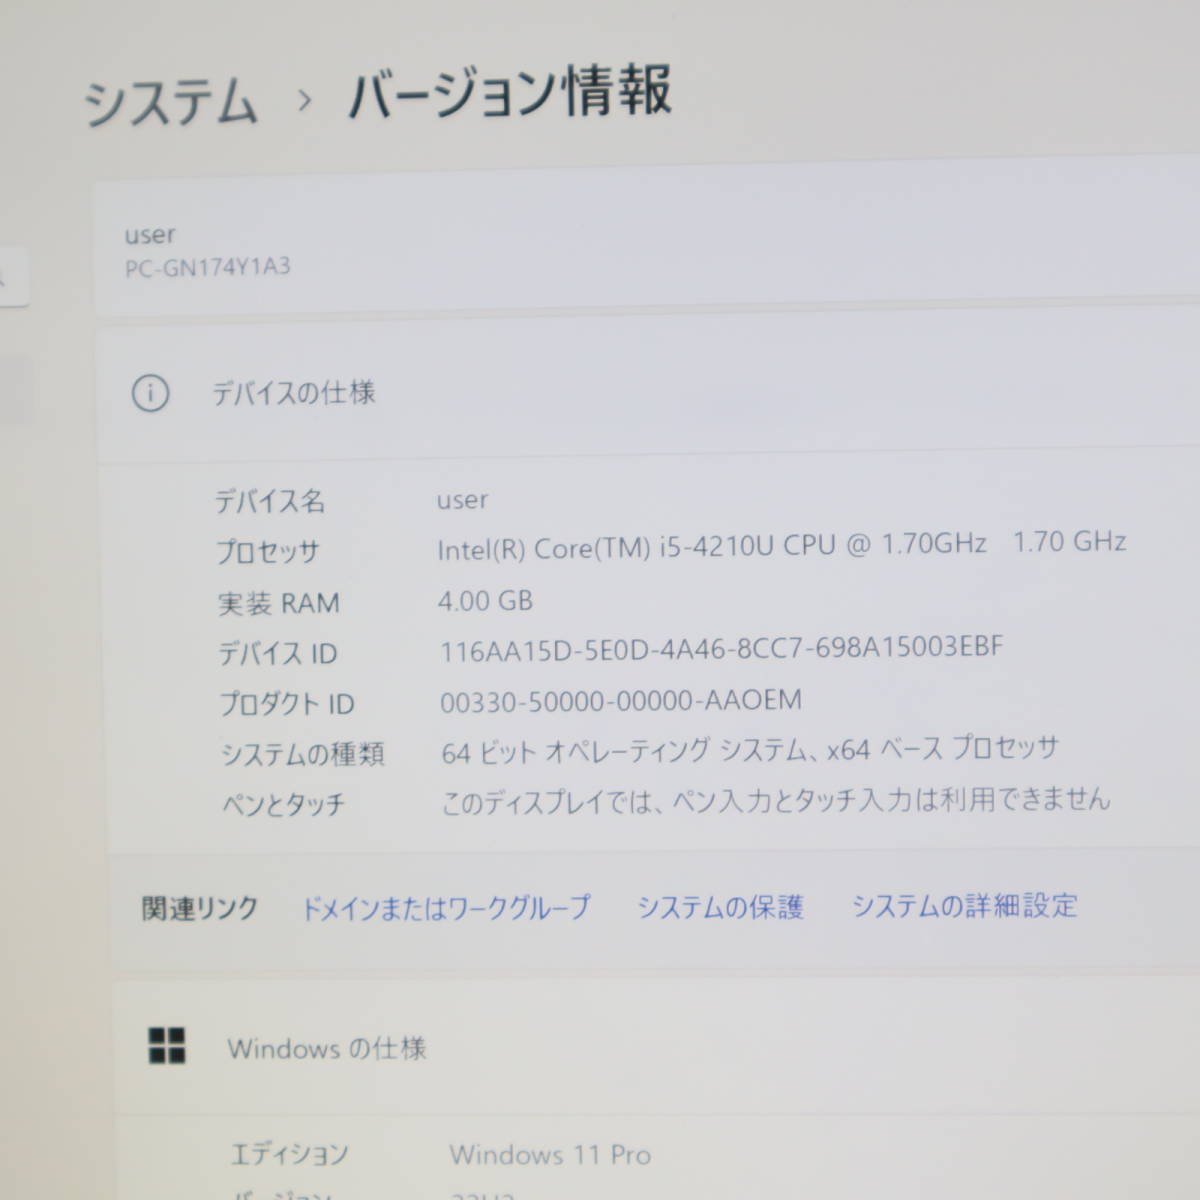
Task: Open ドメインまたはワークグループ link
Action: tap(446, 908)
